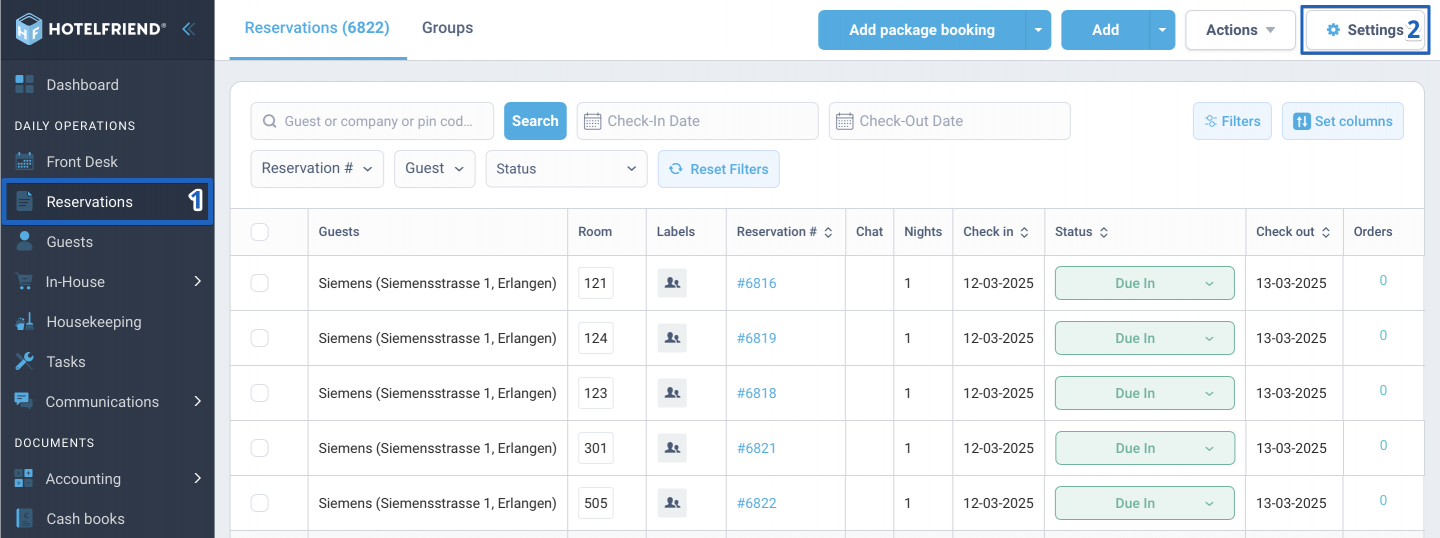Click the Cash books icon
This screenshot has width=1440, height=538.
pyautogui.click(x=25, y=519)
